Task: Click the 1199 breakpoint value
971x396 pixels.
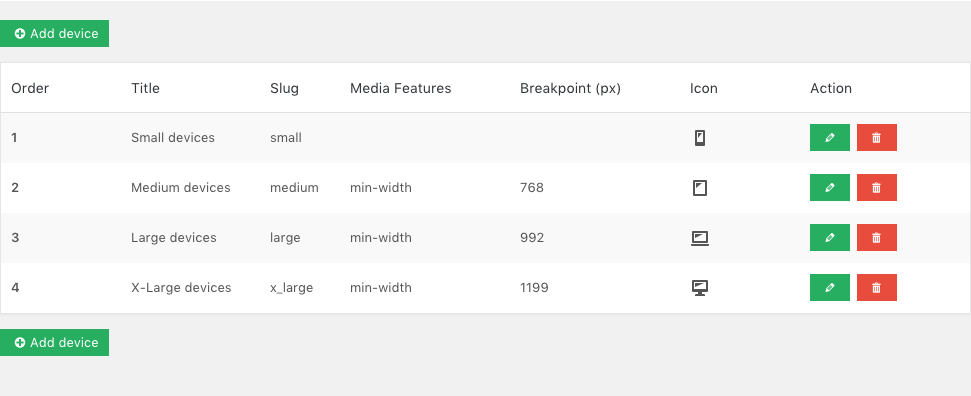Action: 534,288
